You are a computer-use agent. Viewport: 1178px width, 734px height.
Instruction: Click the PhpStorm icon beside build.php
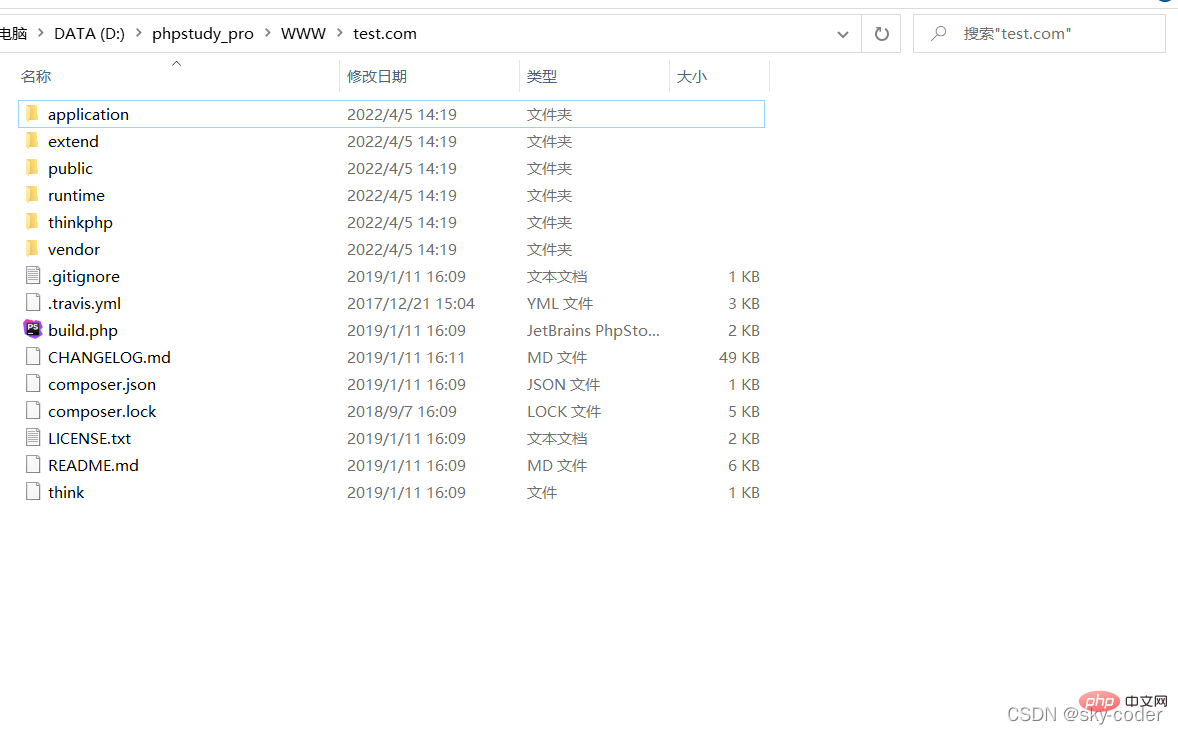click(33, 329)
